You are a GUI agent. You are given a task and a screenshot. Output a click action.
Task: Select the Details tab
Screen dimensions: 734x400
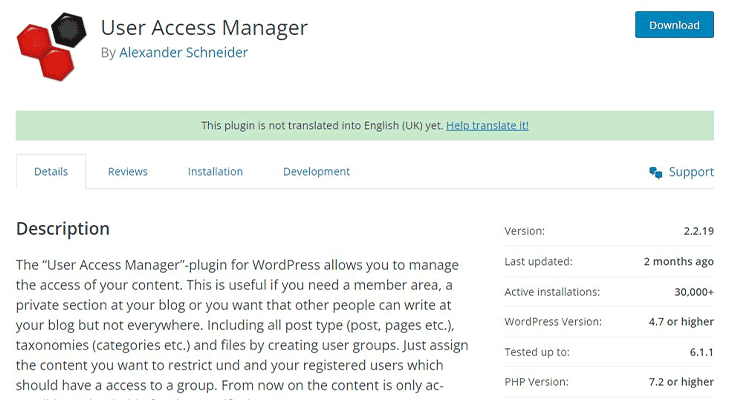[51, 171]
